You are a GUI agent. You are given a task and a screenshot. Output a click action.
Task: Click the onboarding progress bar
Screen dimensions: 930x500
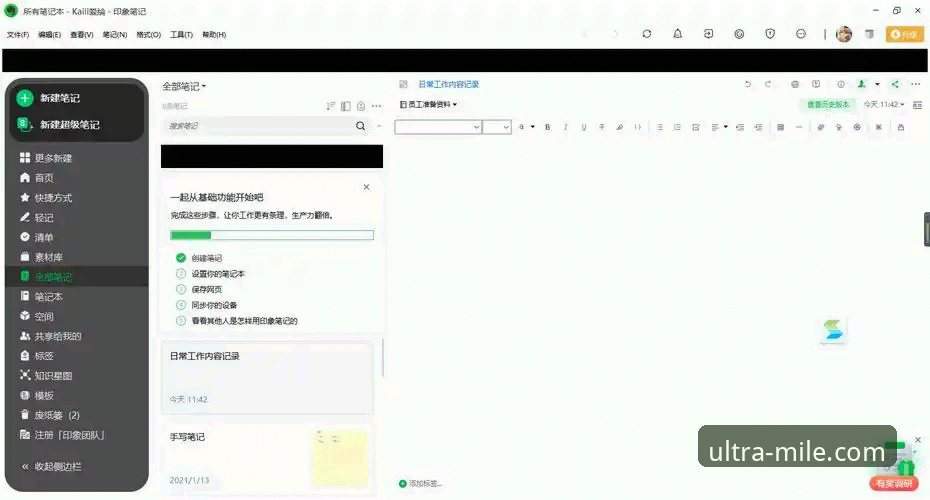[x=272, y=235]
